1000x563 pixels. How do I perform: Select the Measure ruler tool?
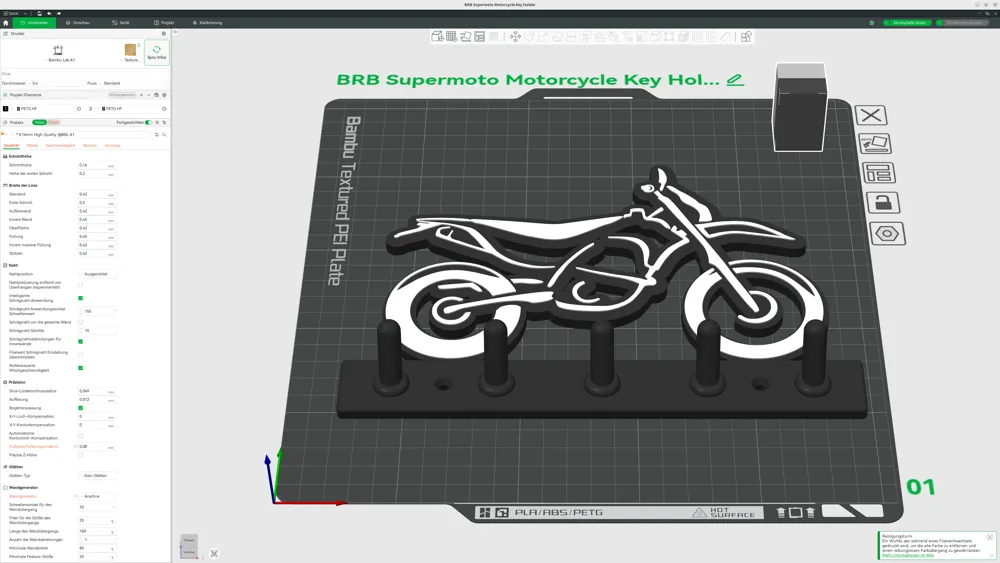coord(726,37)
